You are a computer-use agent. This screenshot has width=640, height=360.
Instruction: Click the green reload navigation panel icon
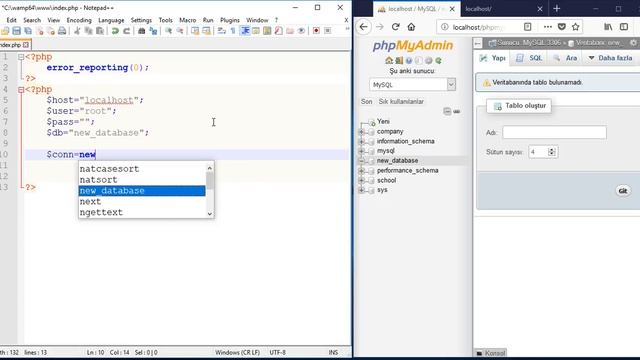438,60
